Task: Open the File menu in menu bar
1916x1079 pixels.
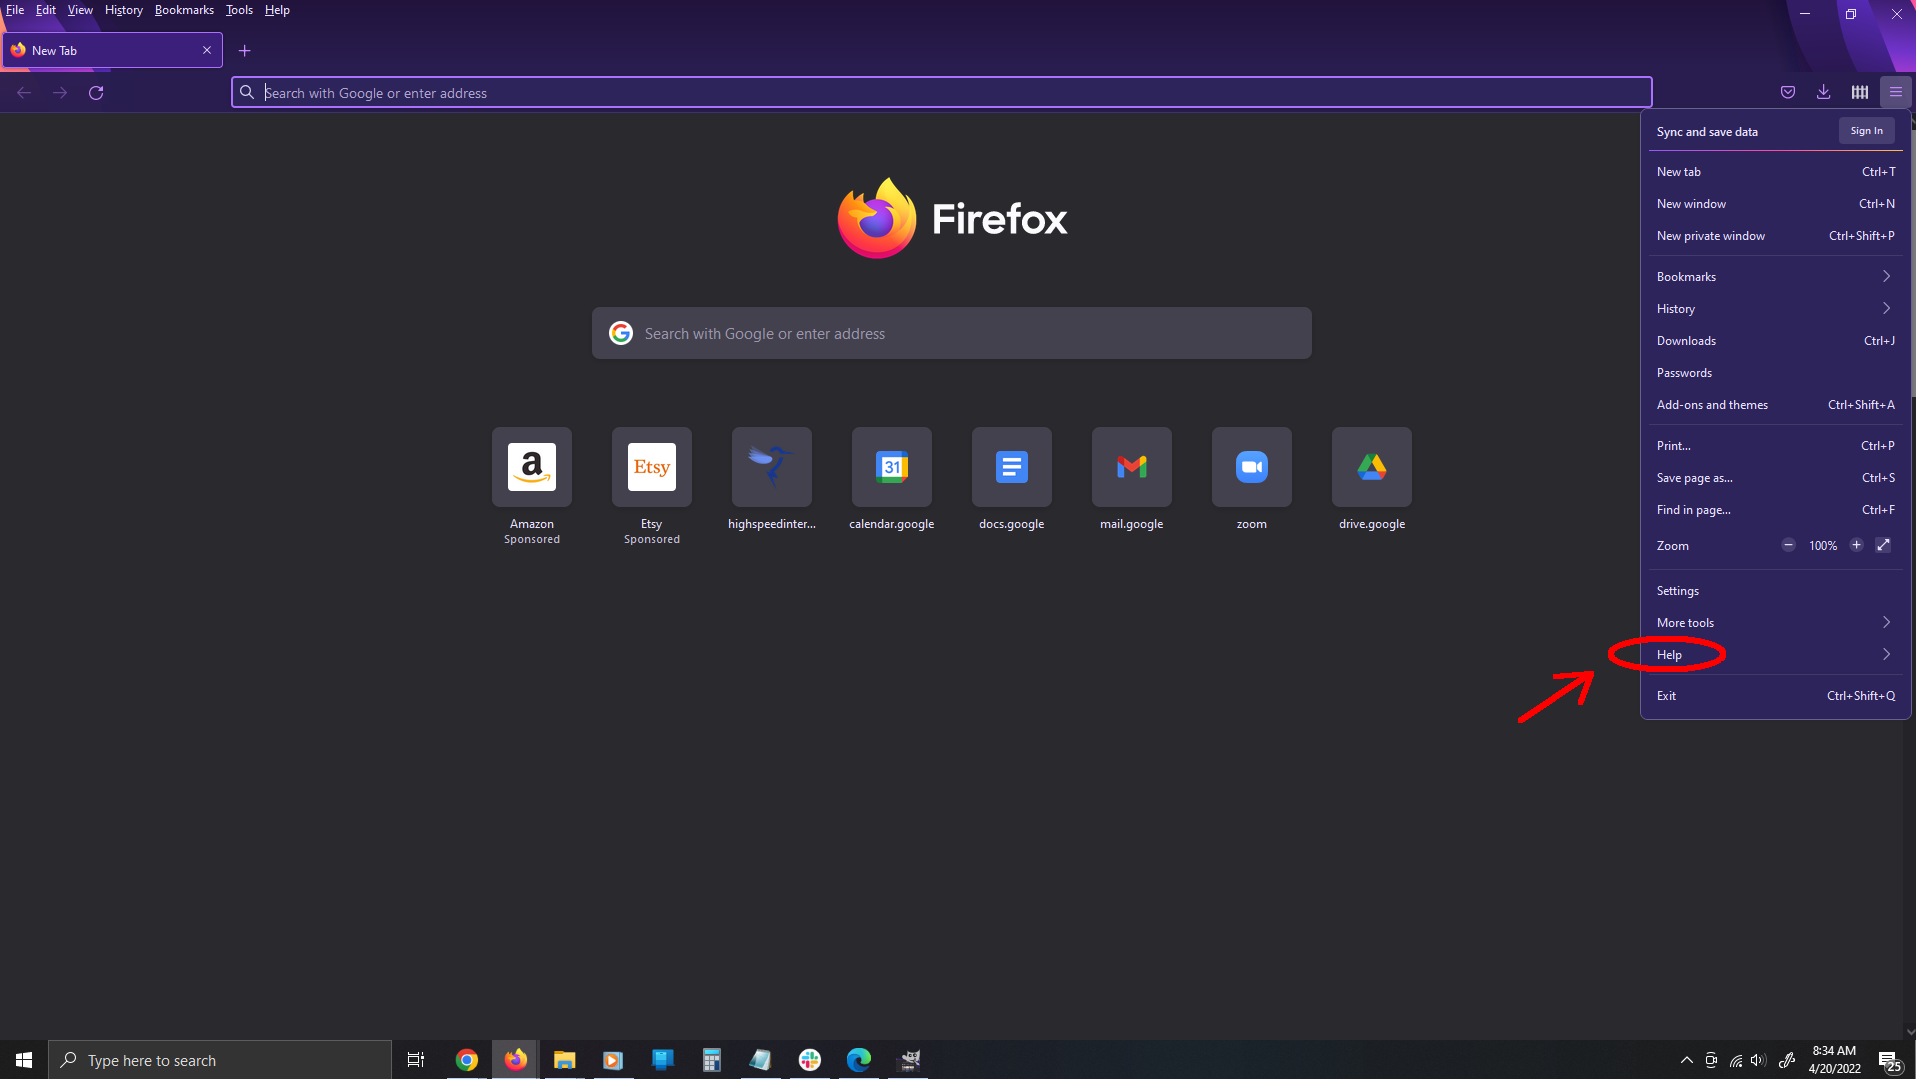Action: (15, 10)
